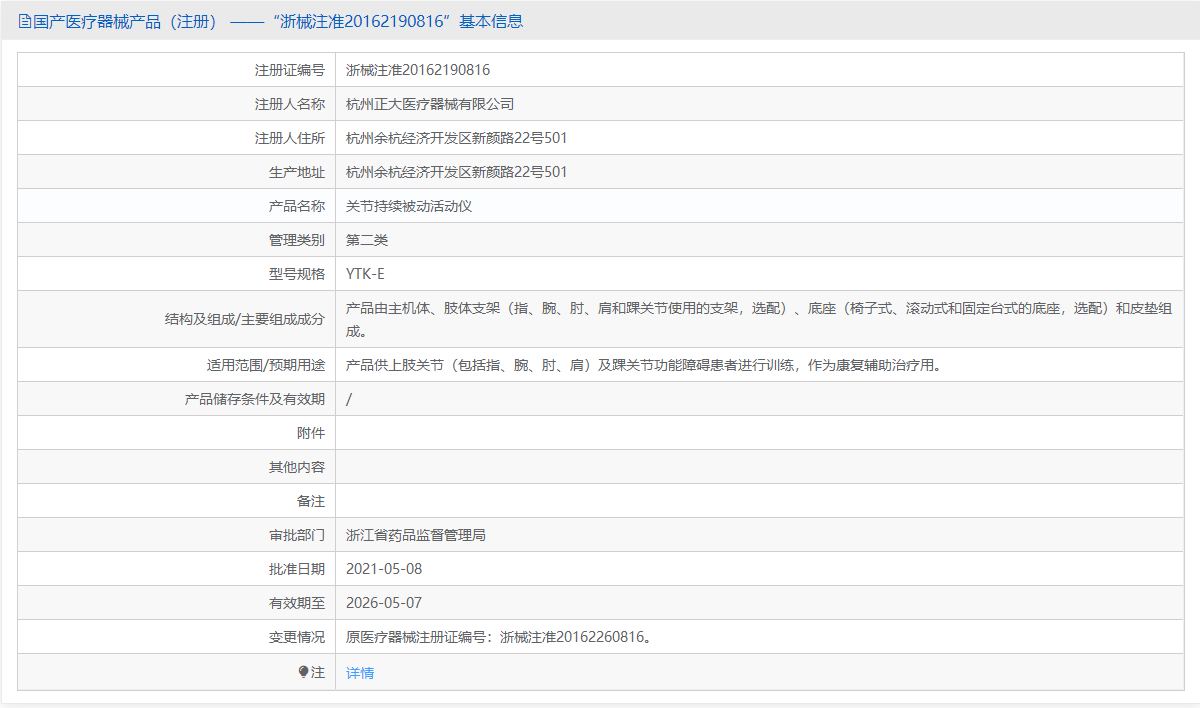Select registrant name 杭州正大医疗器械有限公司
1200x708 pixels.
[x=430, y=104]
